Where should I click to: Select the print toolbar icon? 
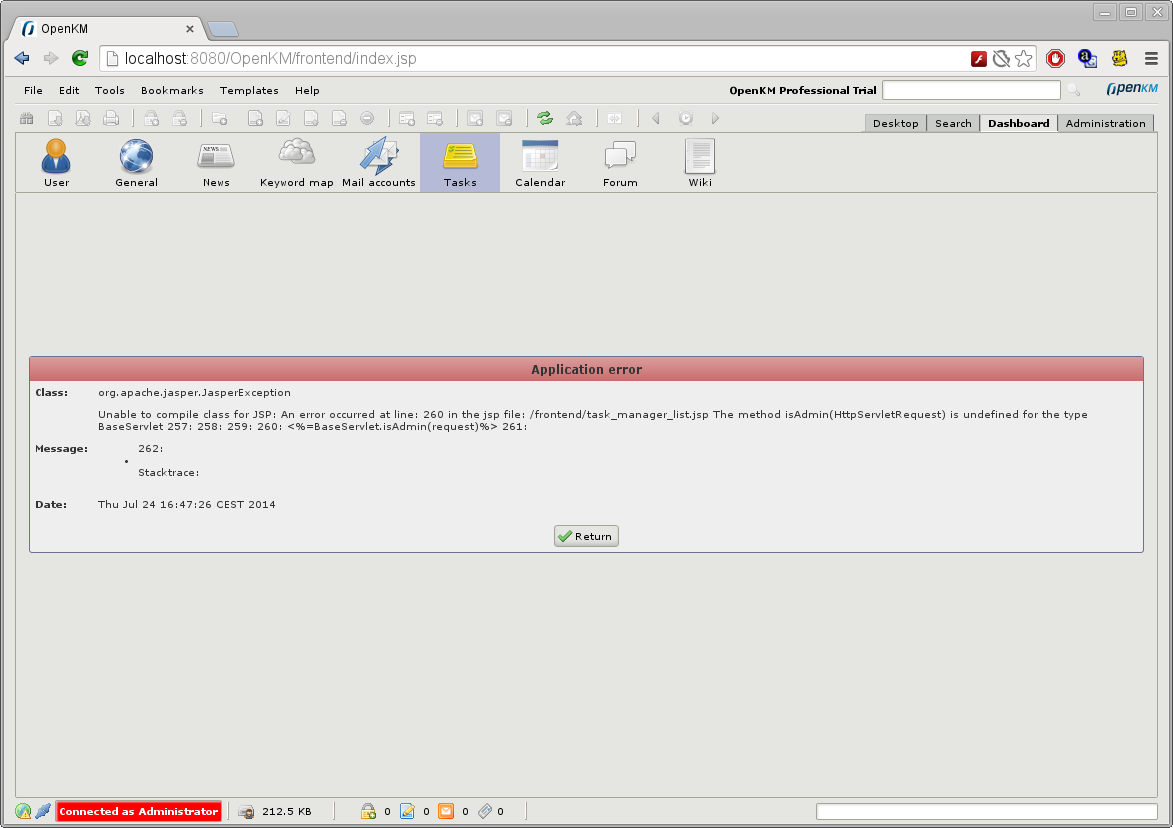click(x=113, y=118)
